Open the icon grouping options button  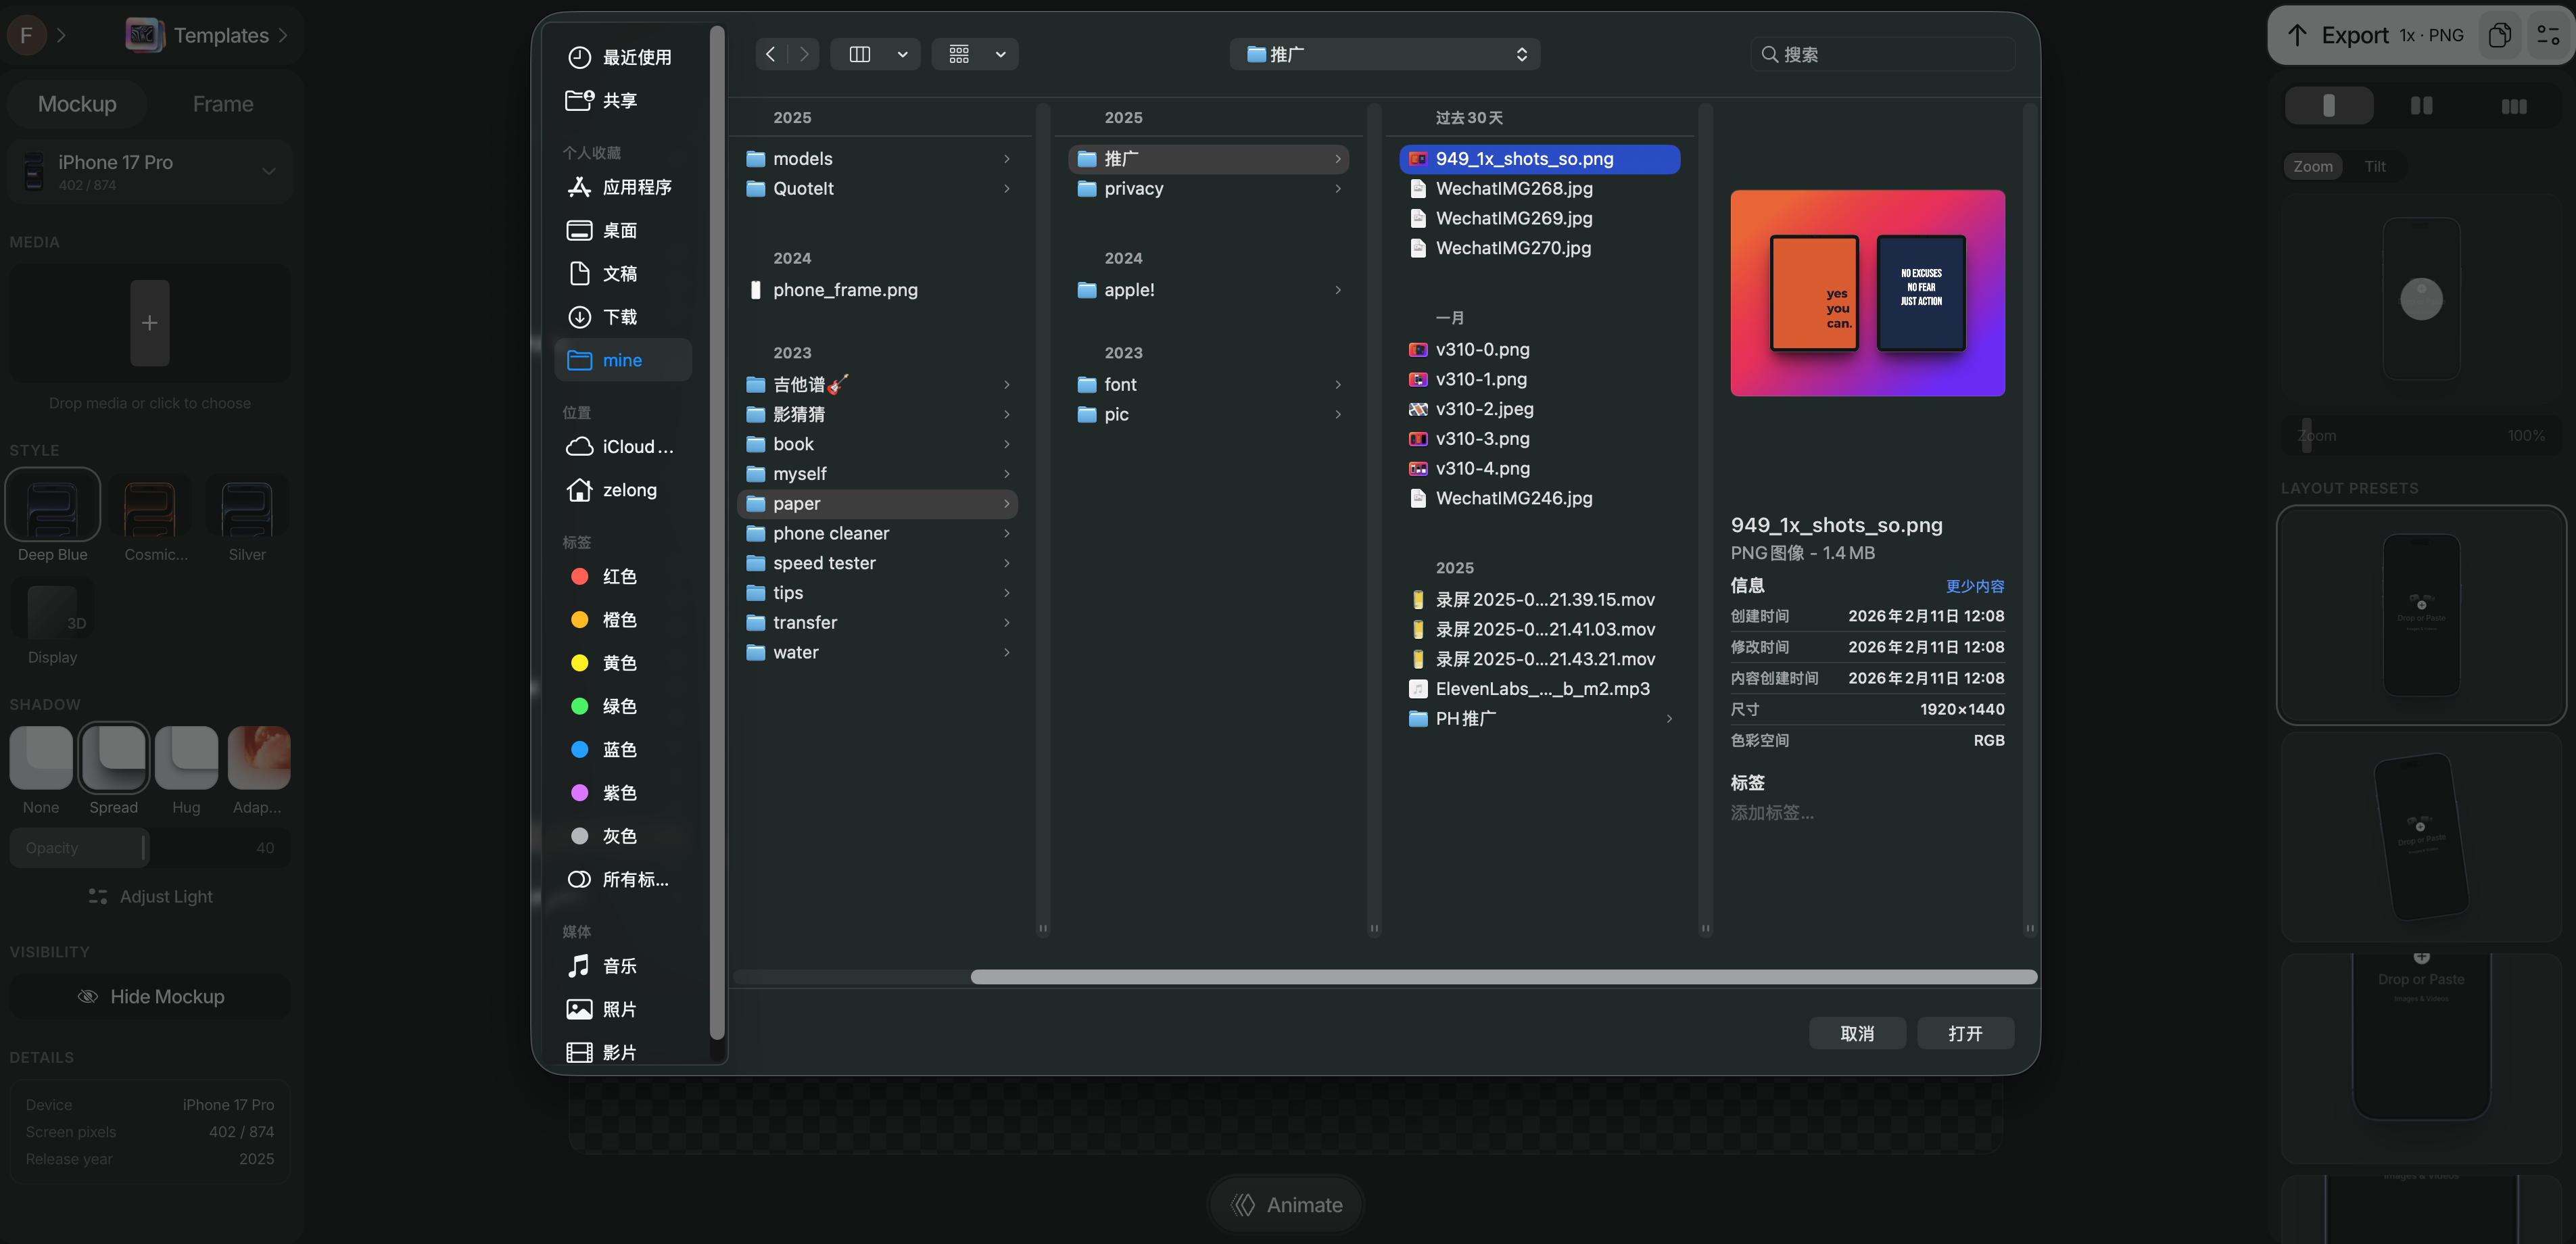coord(959,54)
